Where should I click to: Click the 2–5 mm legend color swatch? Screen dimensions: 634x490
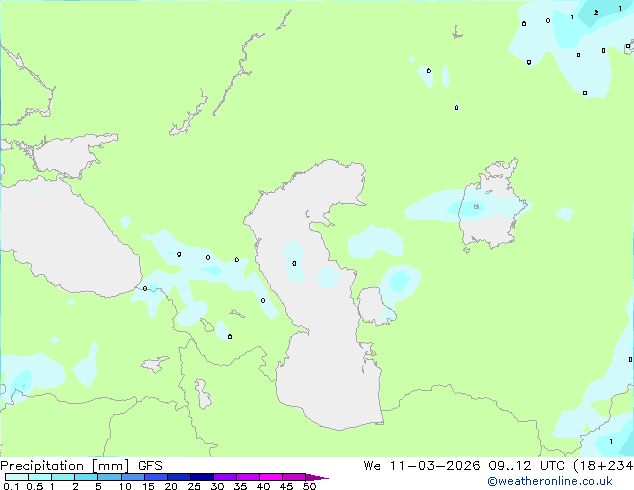click(86, 477)
